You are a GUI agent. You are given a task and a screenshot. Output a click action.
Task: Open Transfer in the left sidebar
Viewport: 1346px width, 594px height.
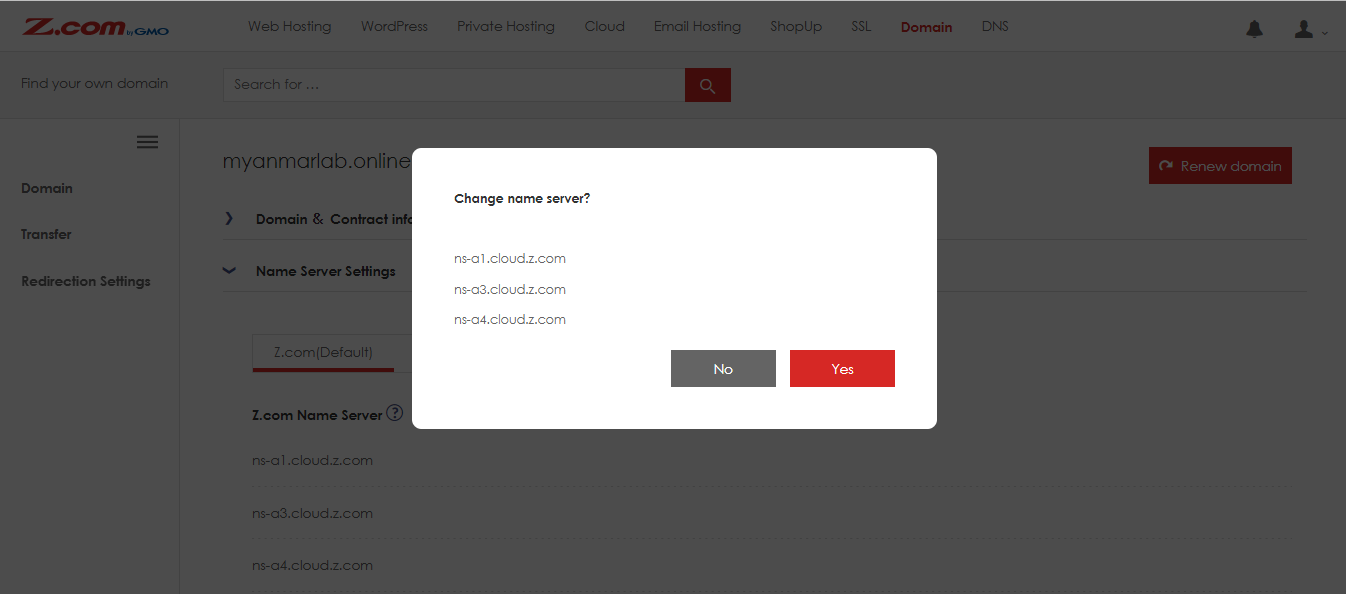pyautogui.click(x=46, y=234)
